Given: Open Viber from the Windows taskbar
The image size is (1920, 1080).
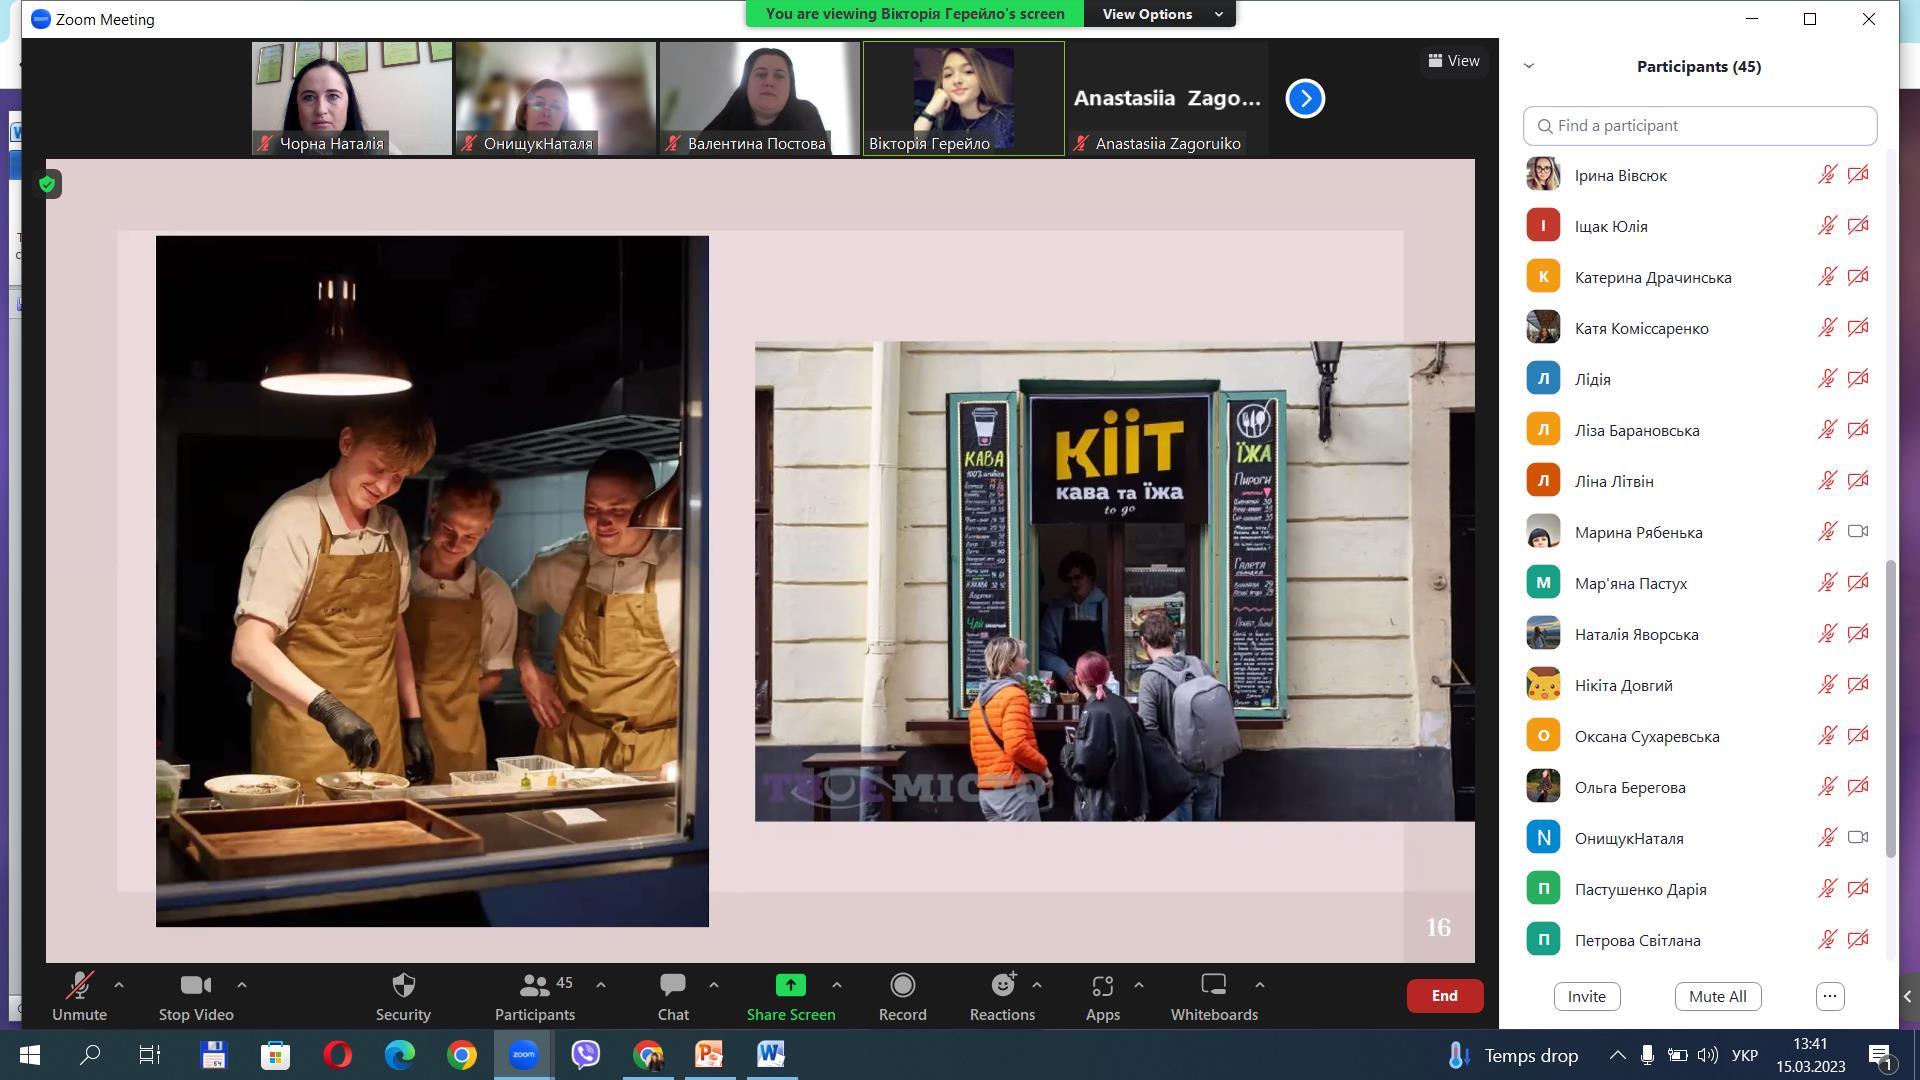Looking at the screenshot, I should pos(585,1054).
